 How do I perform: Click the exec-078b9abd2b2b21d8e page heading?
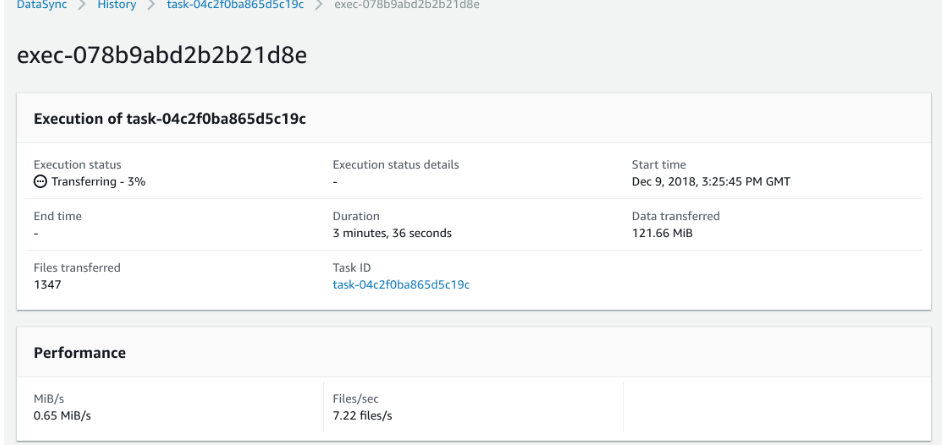(x=162, y=56)
